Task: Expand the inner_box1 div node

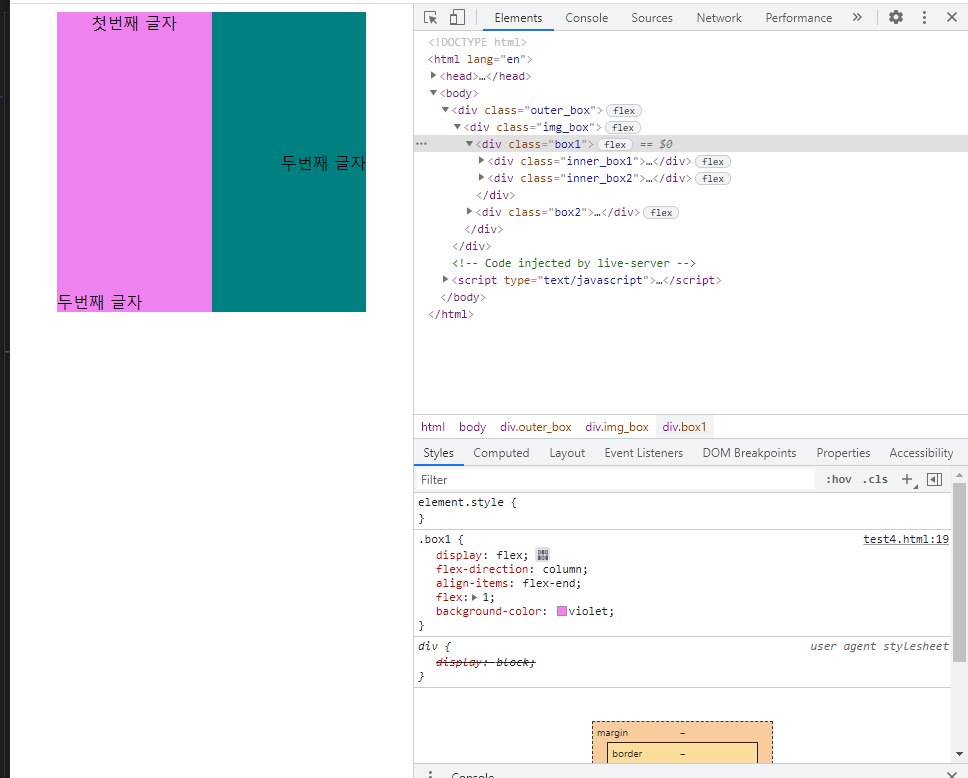Action: click(x=482, y=161)
